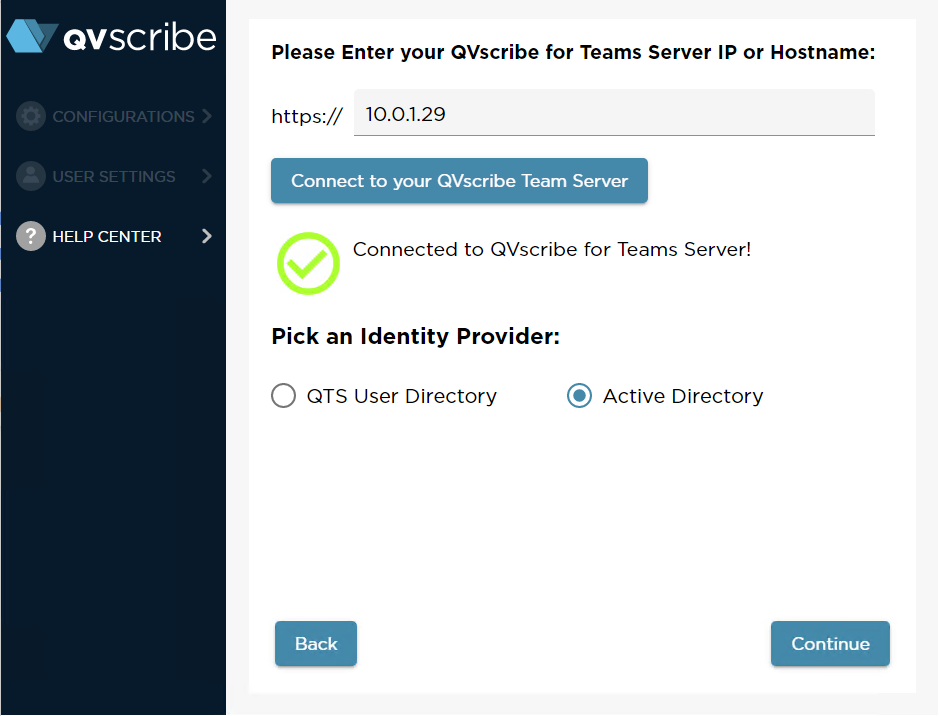Click the Back button
This screenshot has width=939, height=716.
tap(315, 643)
